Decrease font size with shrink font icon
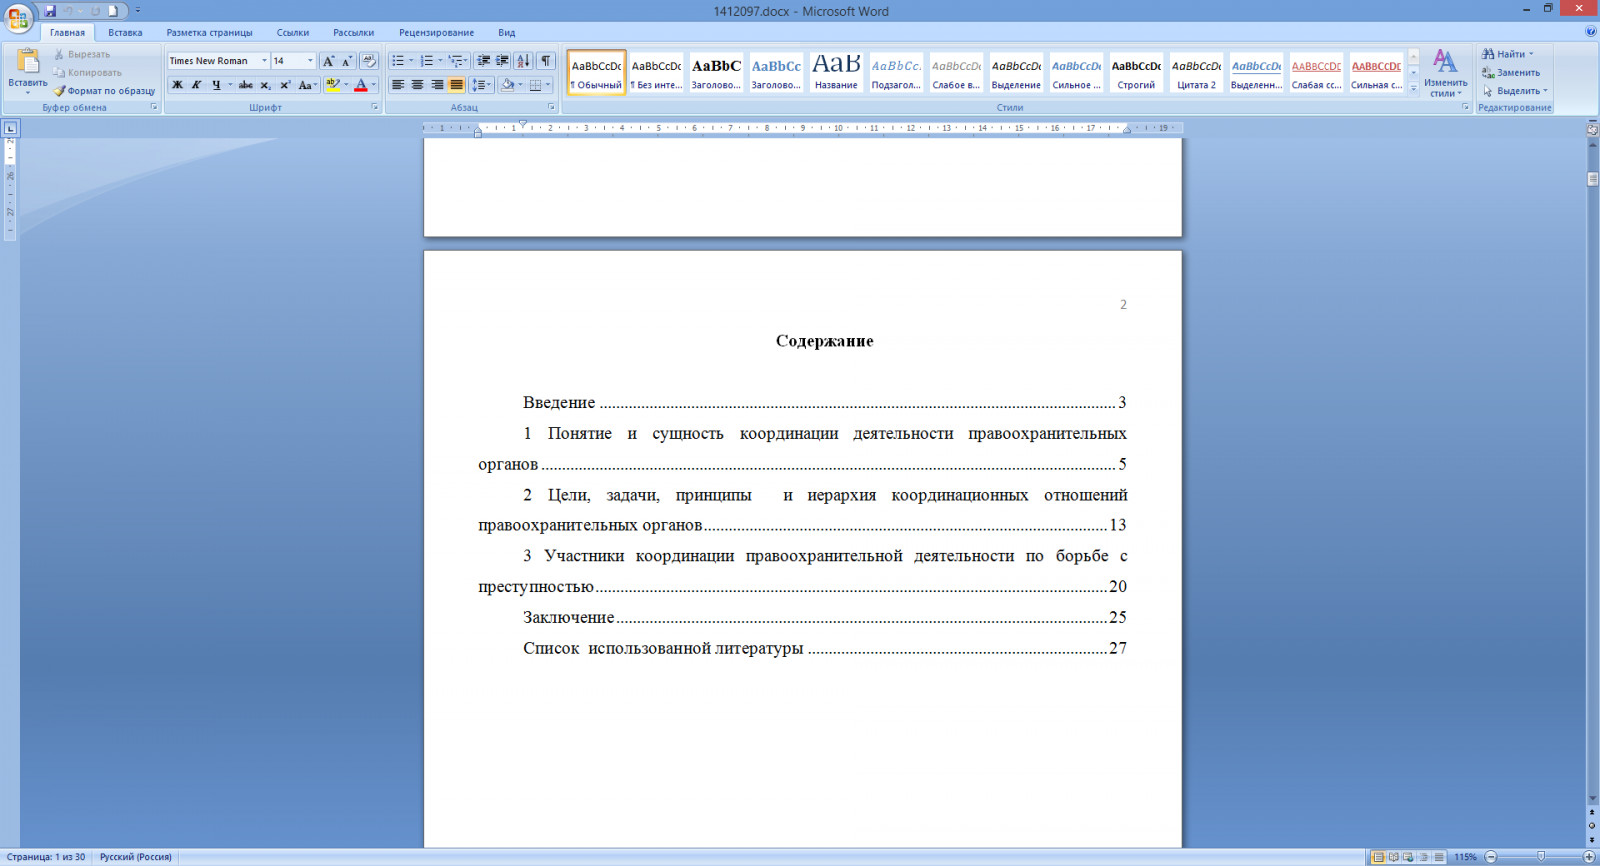The width and height of the screenshot is (1600, 866). pos(346,61)
